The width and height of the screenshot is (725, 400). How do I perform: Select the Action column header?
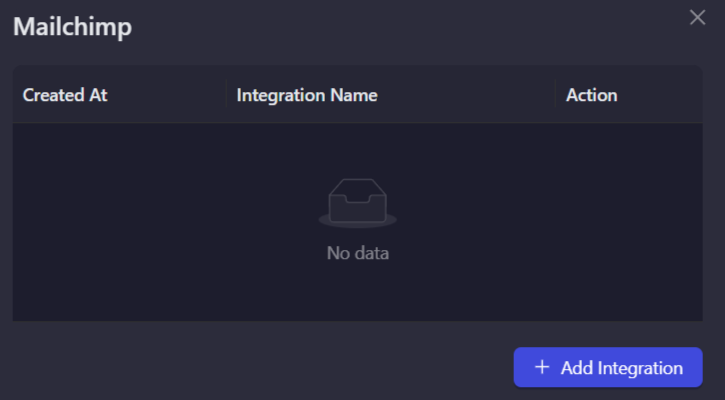pyautogui.click(x=629, y=95)
